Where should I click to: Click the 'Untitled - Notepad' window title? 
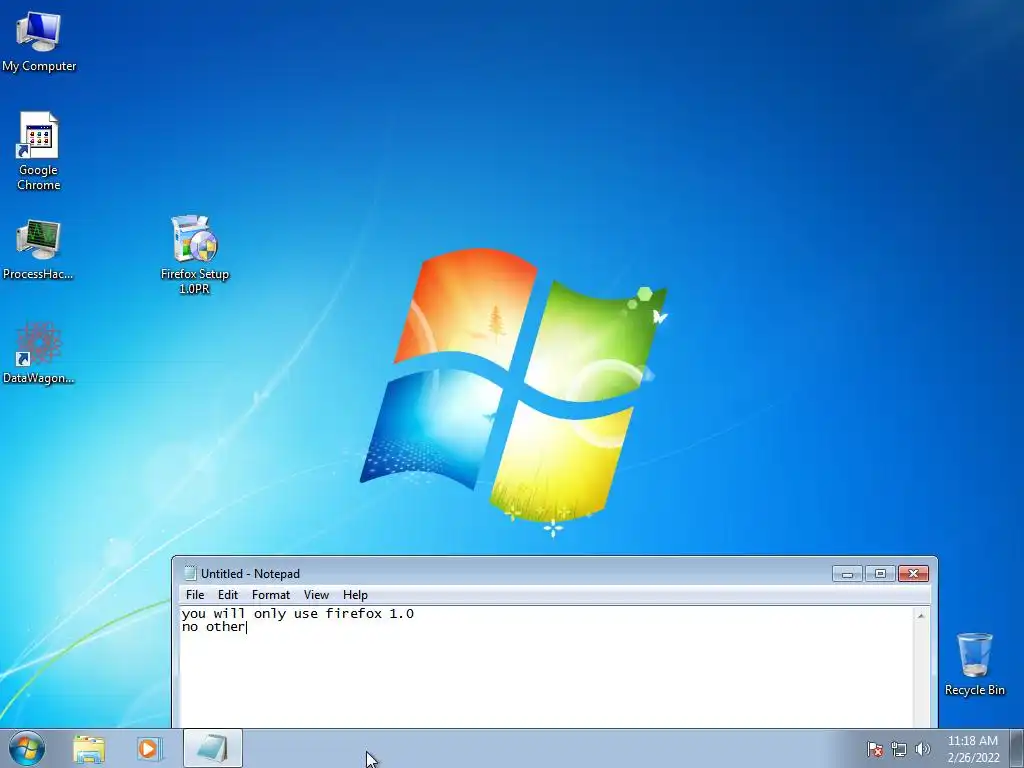pyautogui.click(x=250, y=573)
